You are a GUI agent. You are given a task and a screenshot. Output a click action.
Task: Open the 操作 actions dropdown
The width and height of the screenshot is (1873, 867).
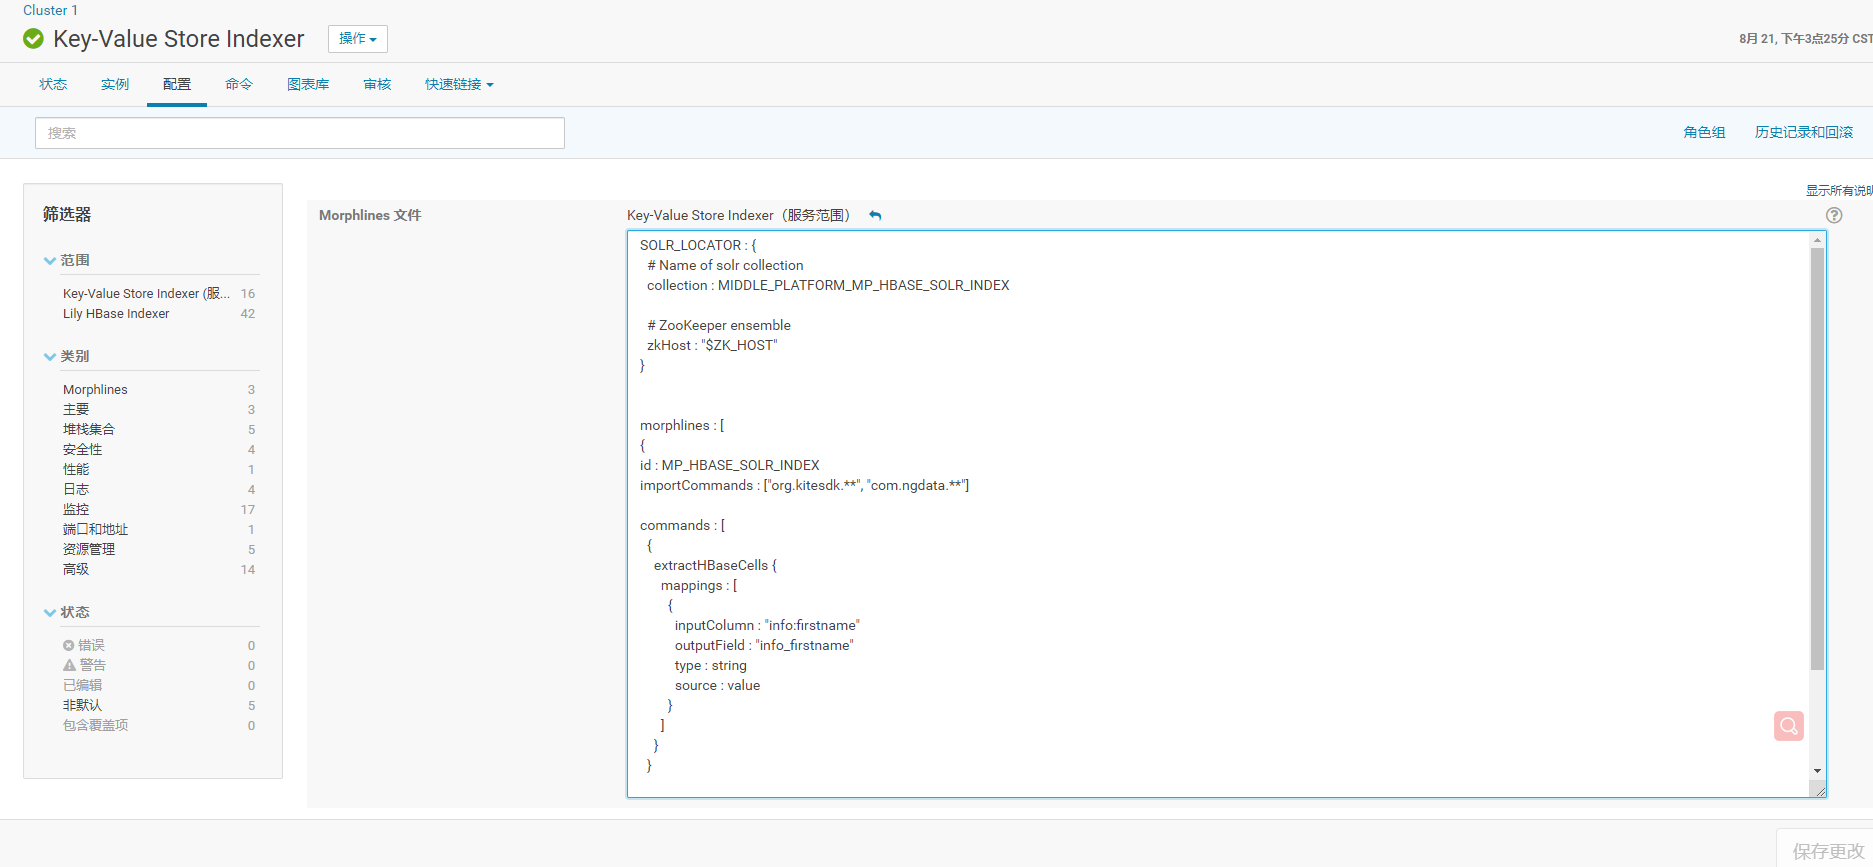coord(358,39)
